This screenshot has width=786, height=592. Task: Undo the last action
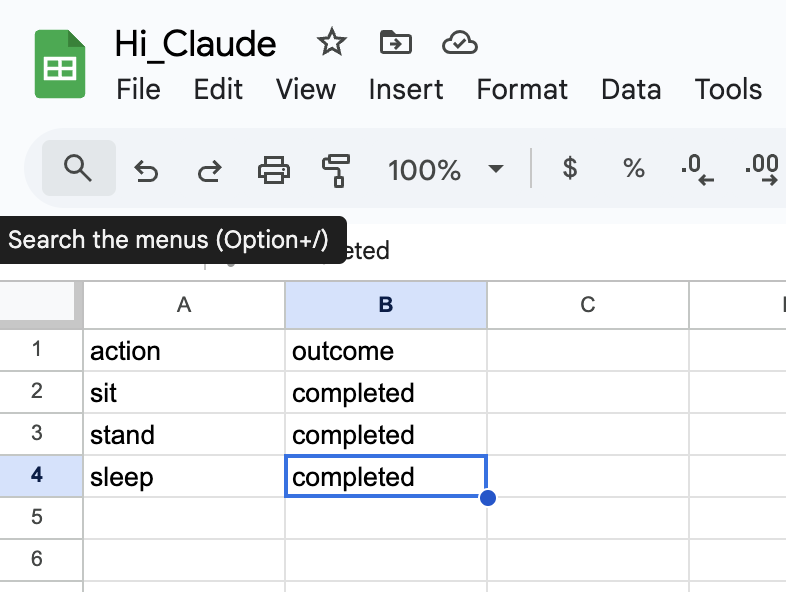coord(146,170)
